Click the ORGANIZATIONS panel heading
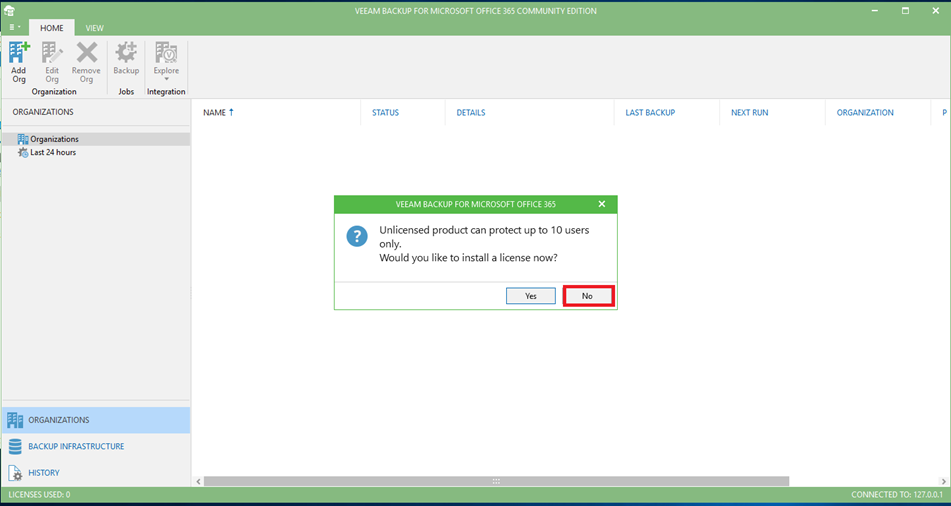This screenshot has width=951, height=506. click(43, 112)
